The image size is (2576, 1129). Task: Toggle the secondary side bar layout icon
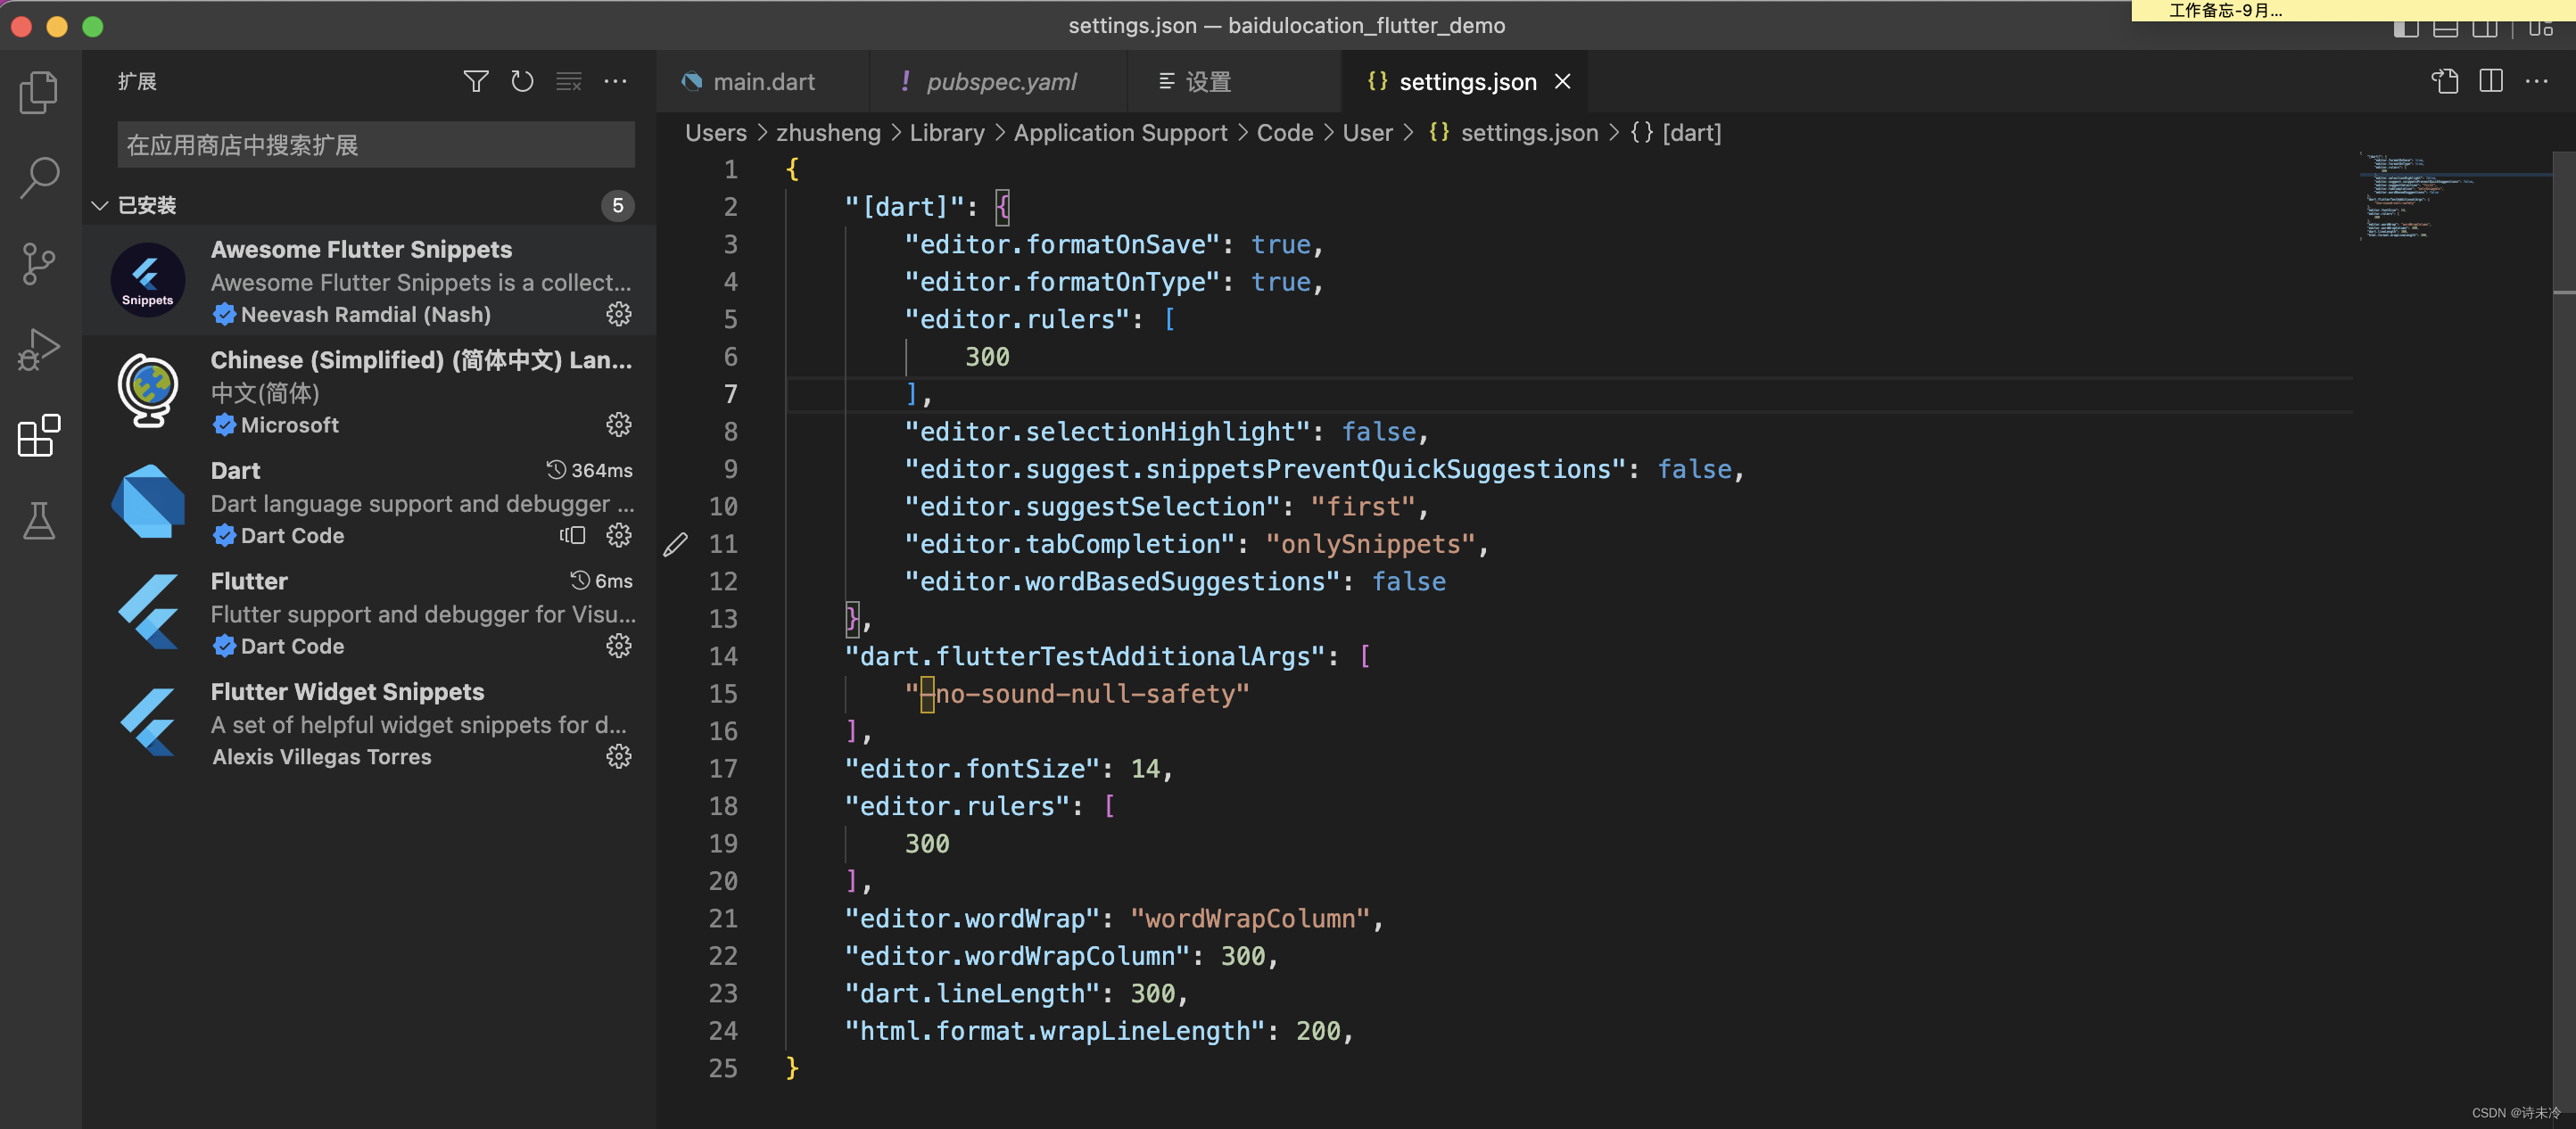(2485, 28)
